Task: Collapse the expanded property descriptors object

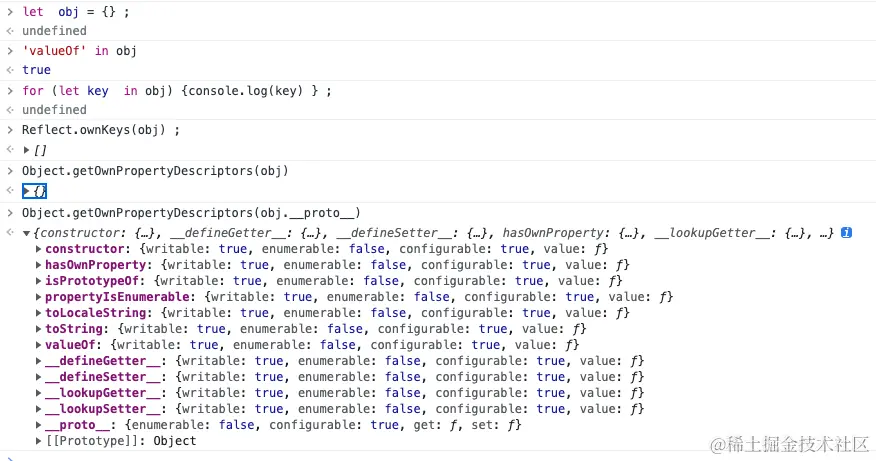Action: click(27, 233)
